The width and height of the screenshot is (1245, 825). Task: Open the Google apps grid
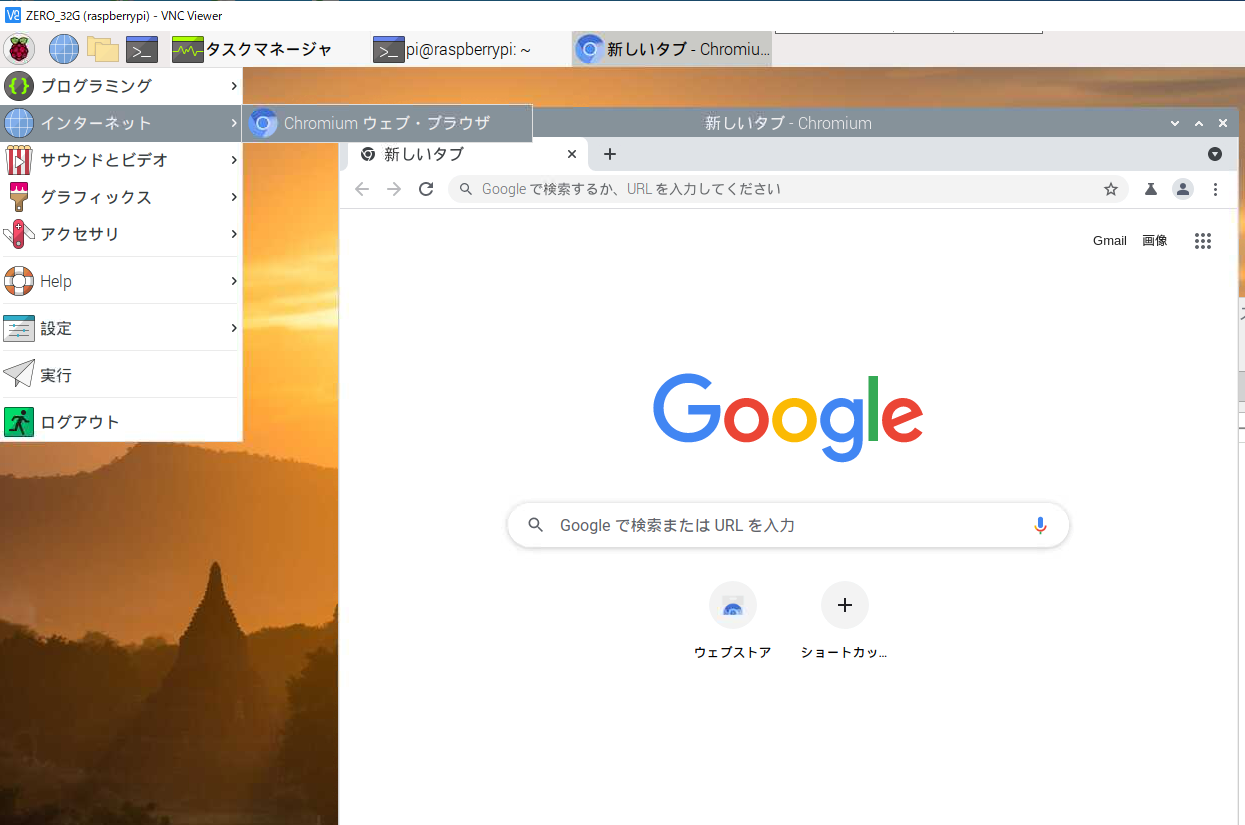pos(1203,240)
